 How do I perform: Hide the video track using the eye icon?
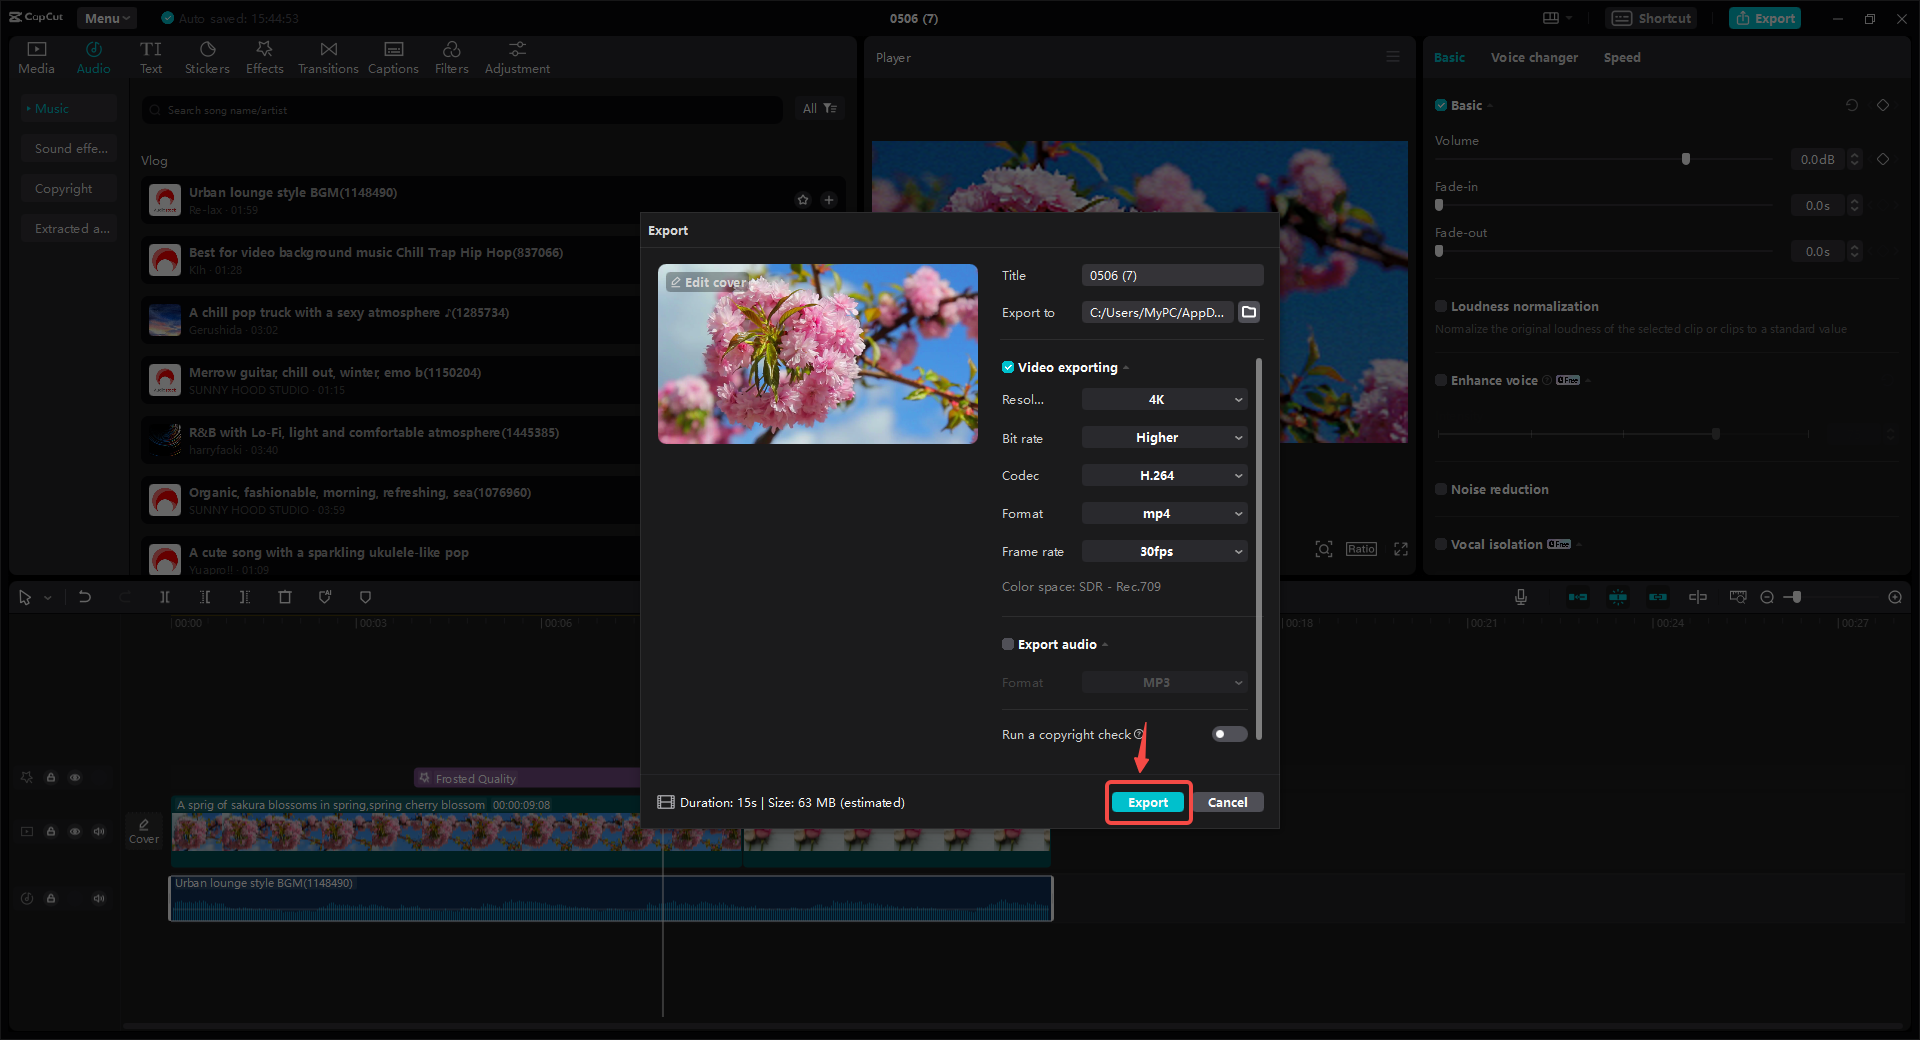(75, 831)
